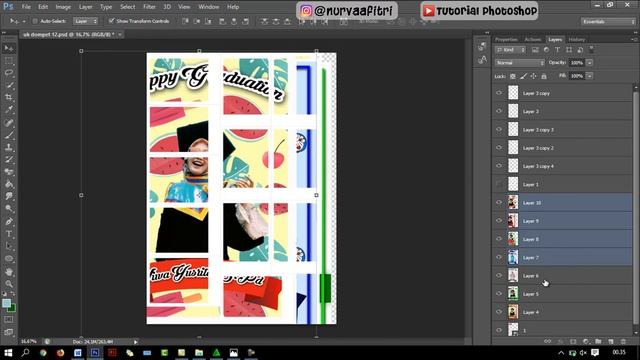Select the Move tool
The width and height of the screenshot is (640, 360).
(x=9, y=49)
